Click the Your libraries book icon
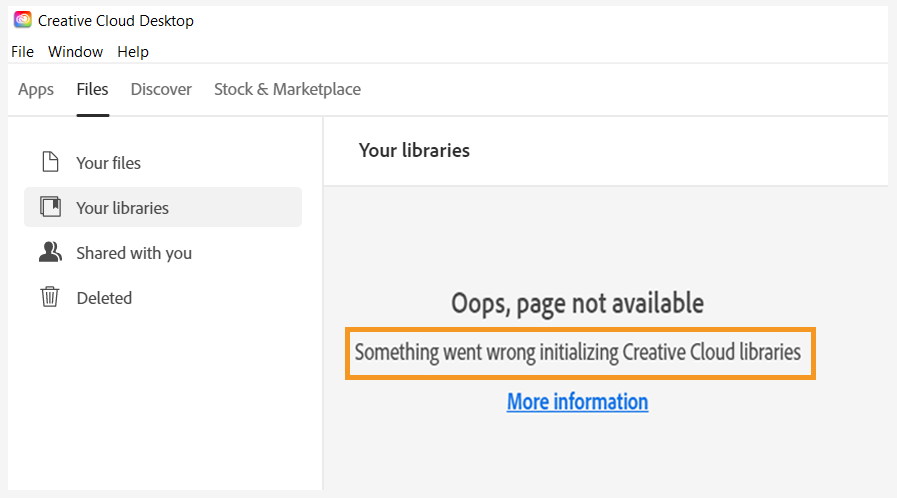Viewport: 897px width, 498px height. [49, 207]
